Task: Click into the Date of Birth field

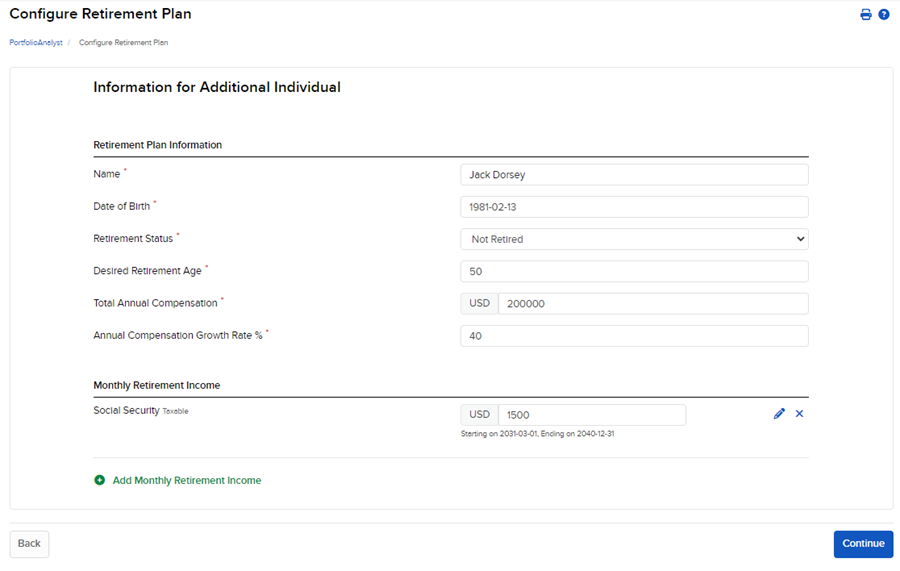Action: tap(634, 207)
